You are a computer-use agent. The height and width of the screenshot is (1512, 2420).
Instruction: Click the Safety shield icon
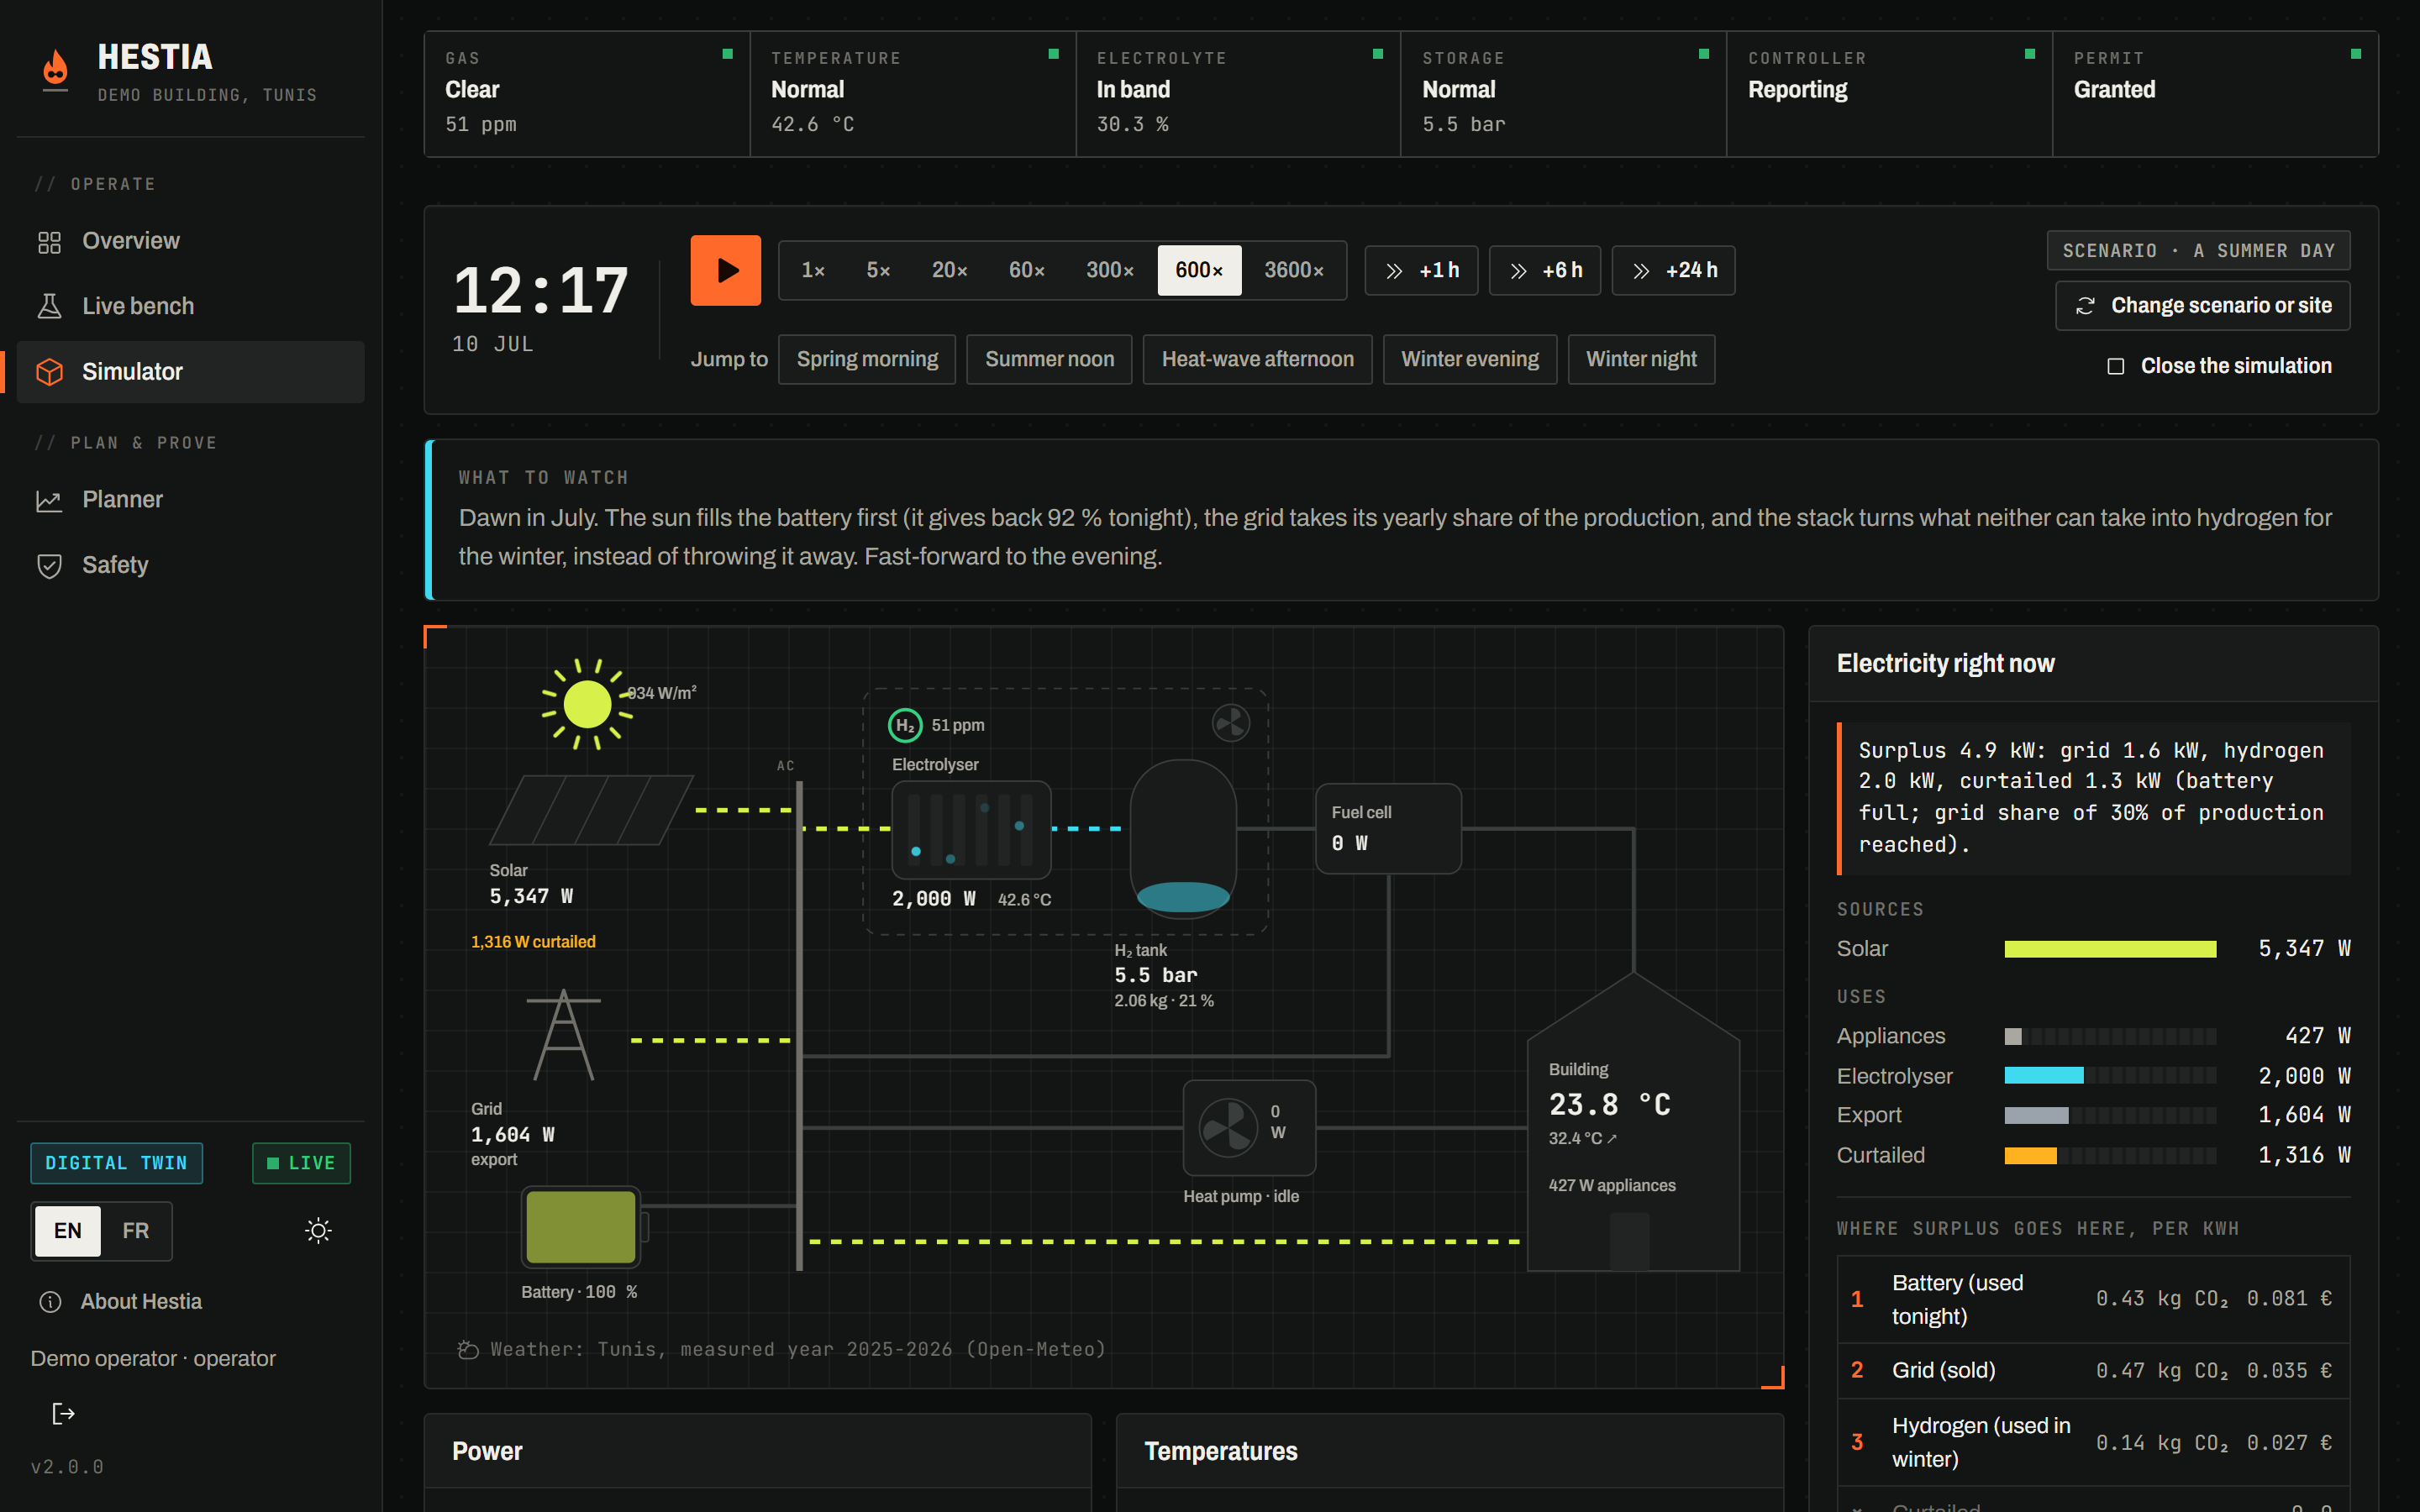click(49, 566)
